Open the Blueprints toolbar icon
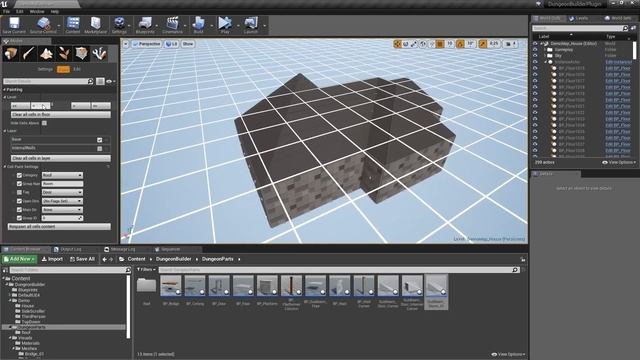The height and width of the screenshot is (360, 640). click(x=145, y=24)
